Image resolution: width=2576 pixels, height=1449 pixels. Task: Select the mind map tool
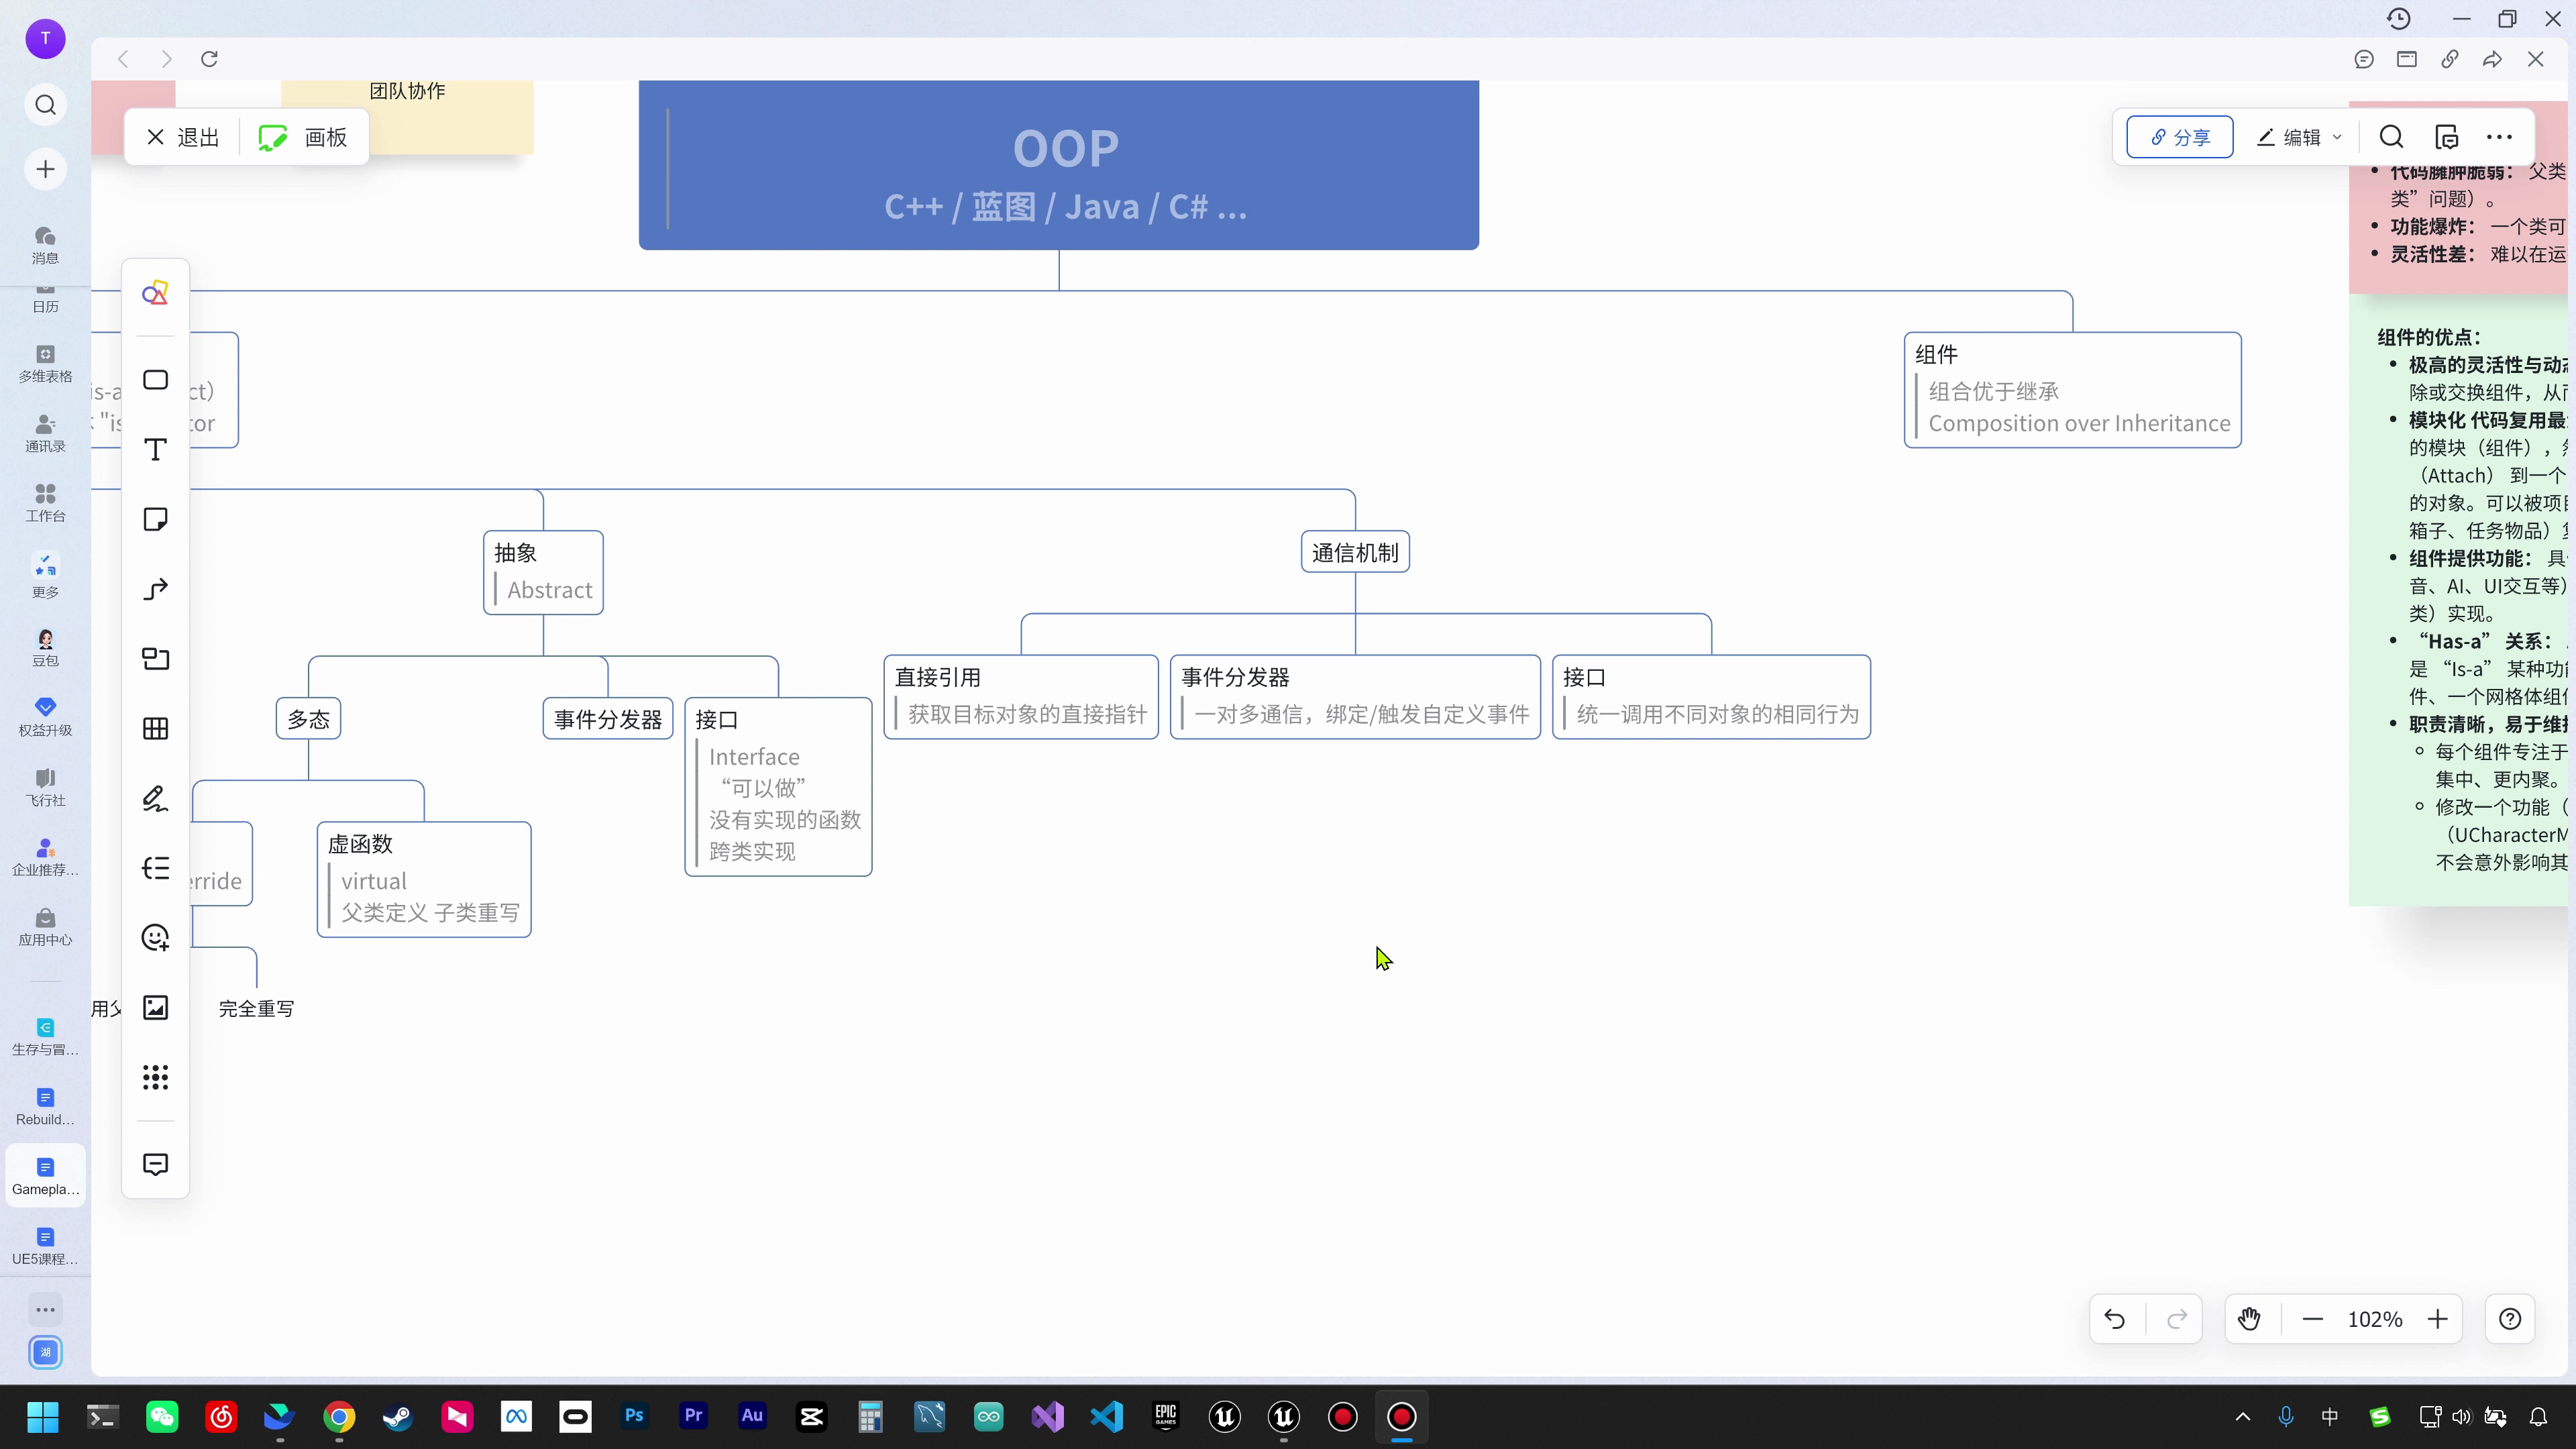pyautogui.click(x=155, y=868)
